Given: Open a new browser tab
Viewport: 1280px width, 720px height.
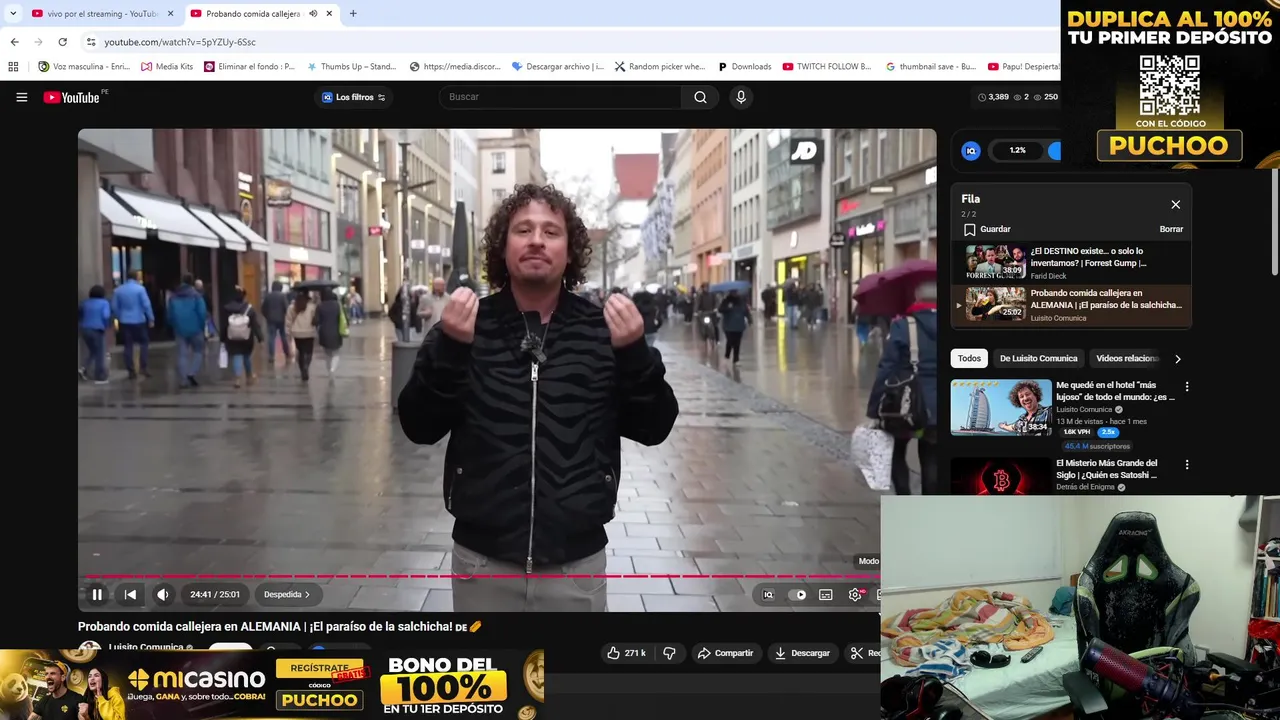Looking at the screenshot, I should 353,14.
